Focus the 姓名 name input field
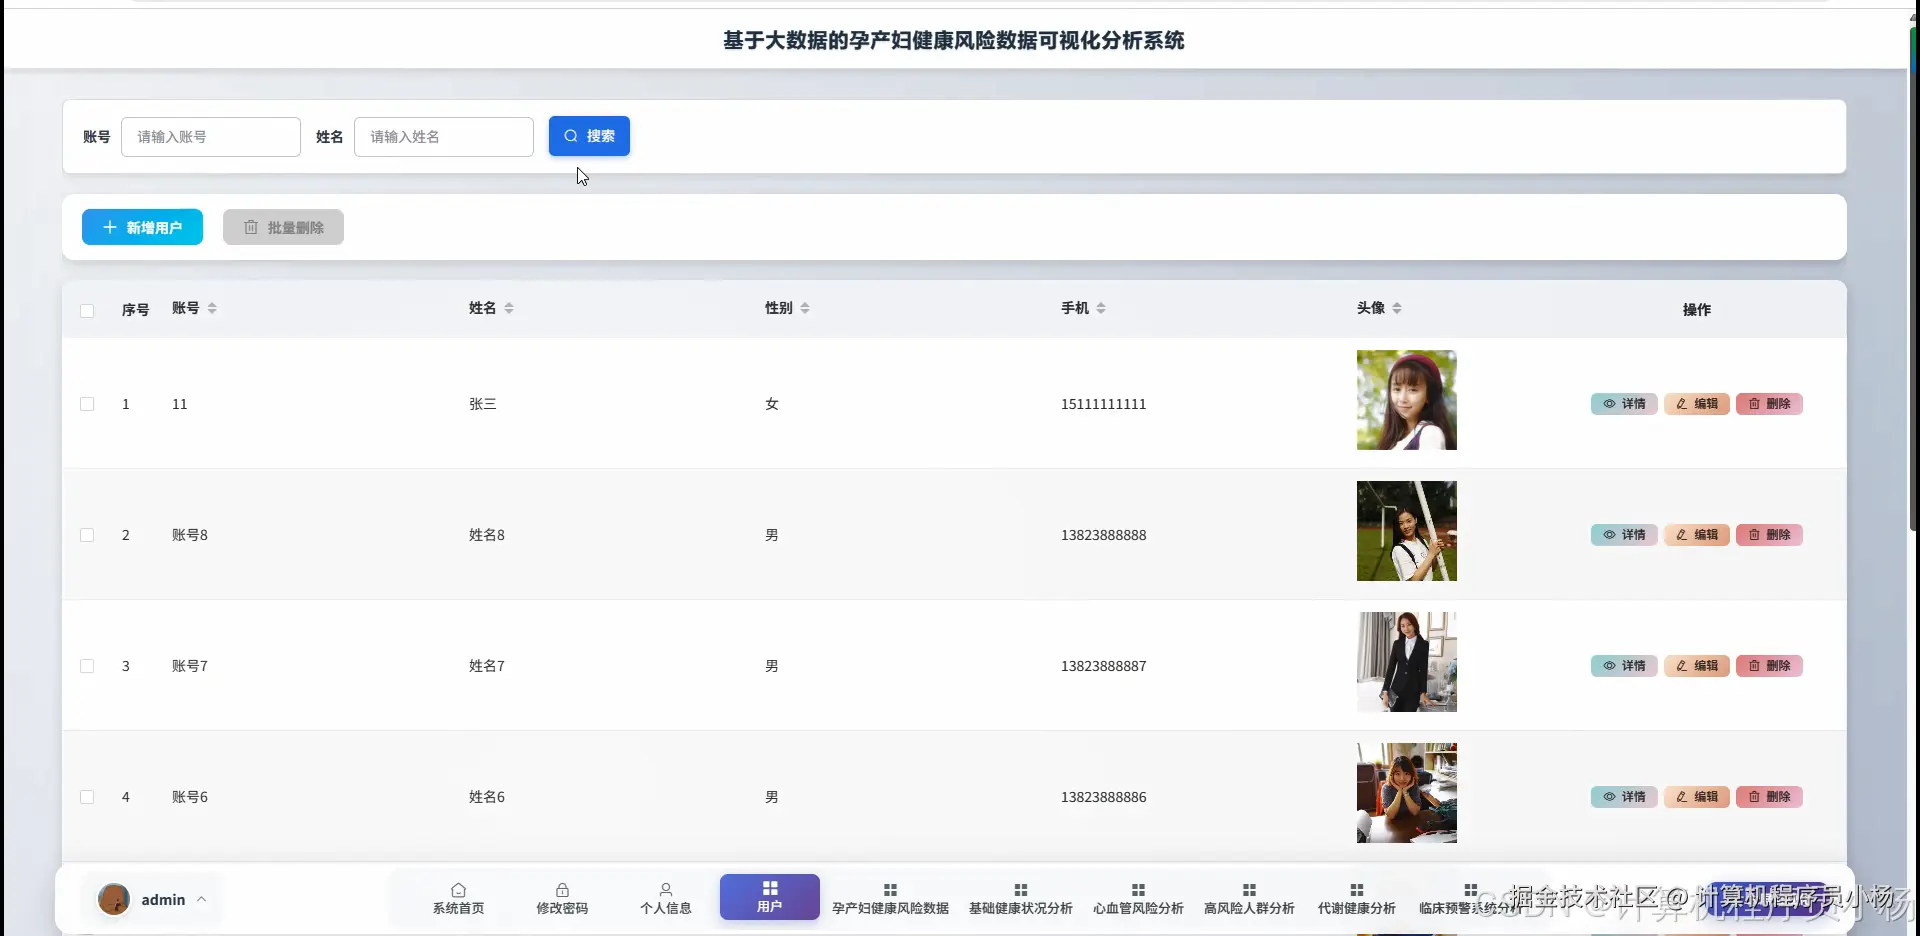Viewport: 1920px width, 936px height. click(x=444, y=137)
